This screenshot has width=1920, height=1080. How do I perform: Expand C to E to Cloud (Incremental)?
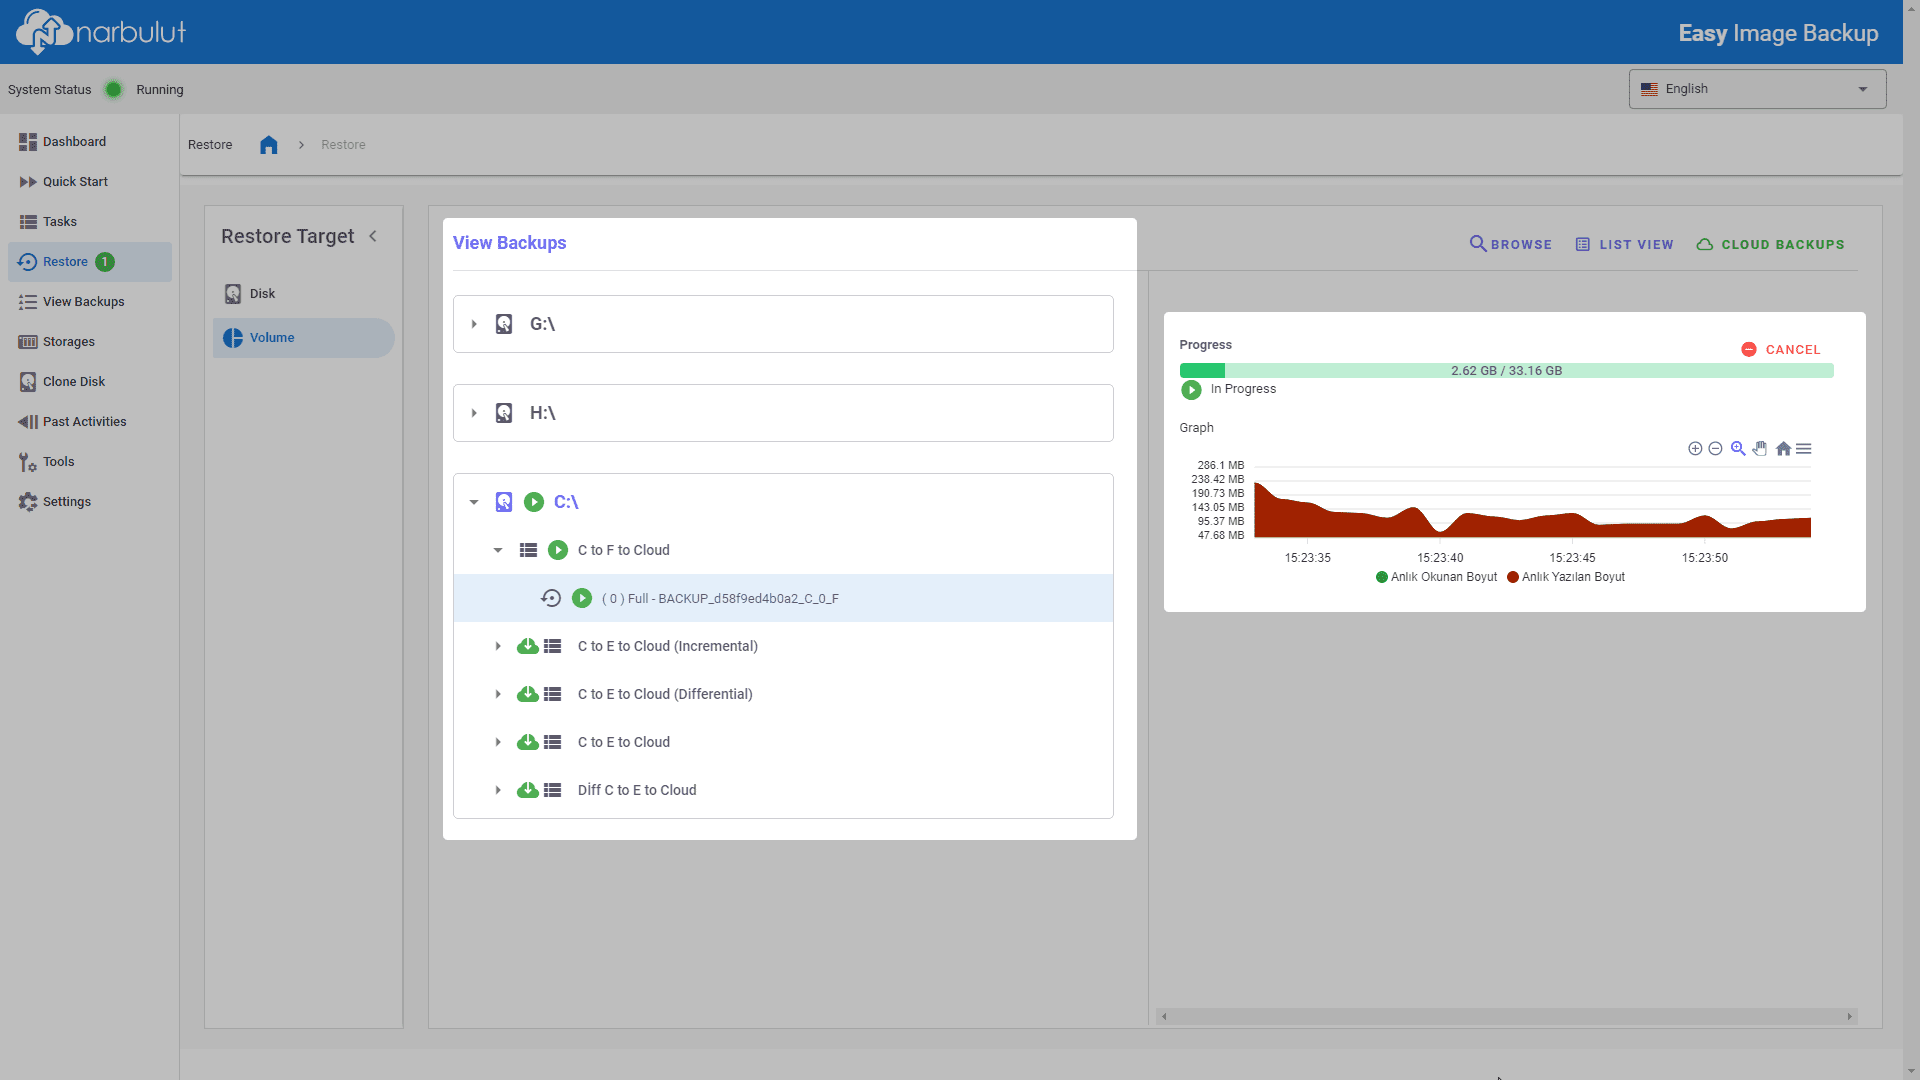(498, 646)
